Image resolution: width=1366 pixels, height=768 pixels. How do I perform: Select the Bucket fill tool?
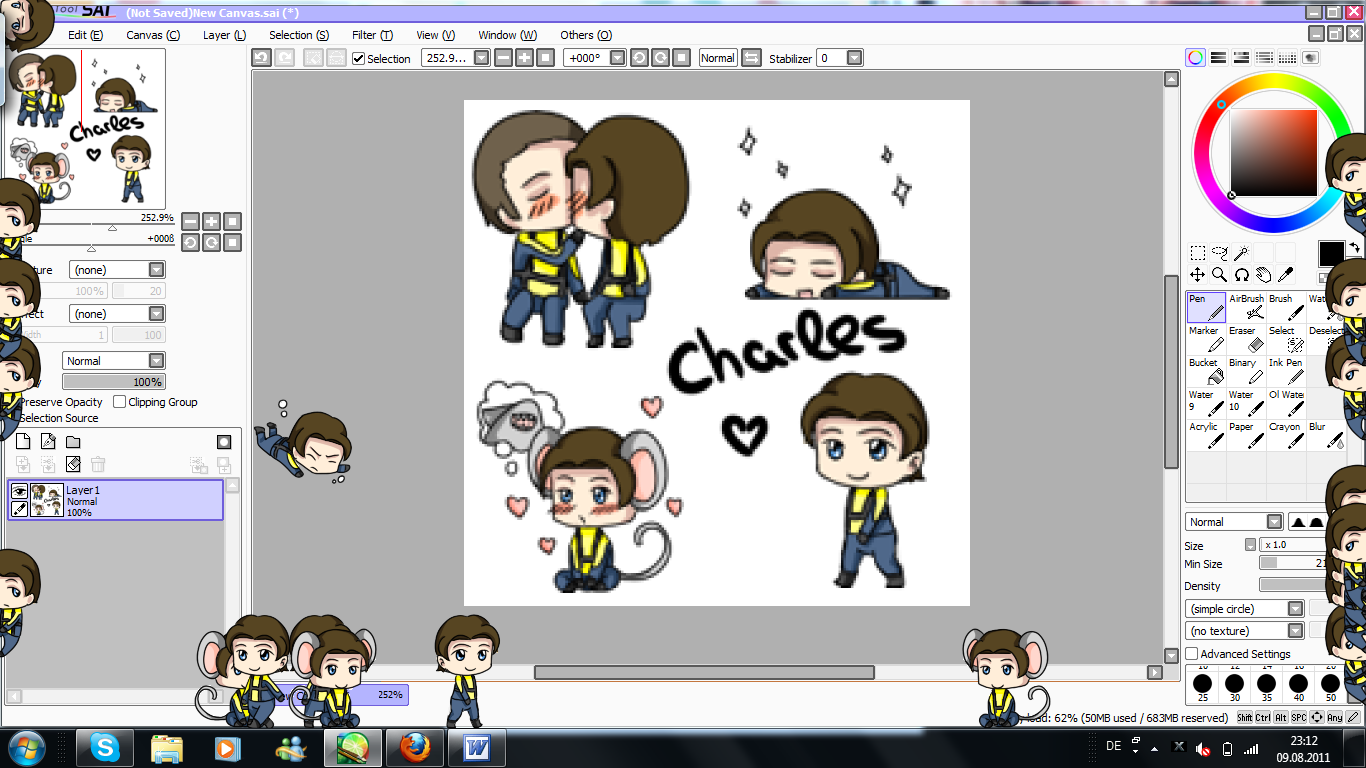[x=1206, y=371]
